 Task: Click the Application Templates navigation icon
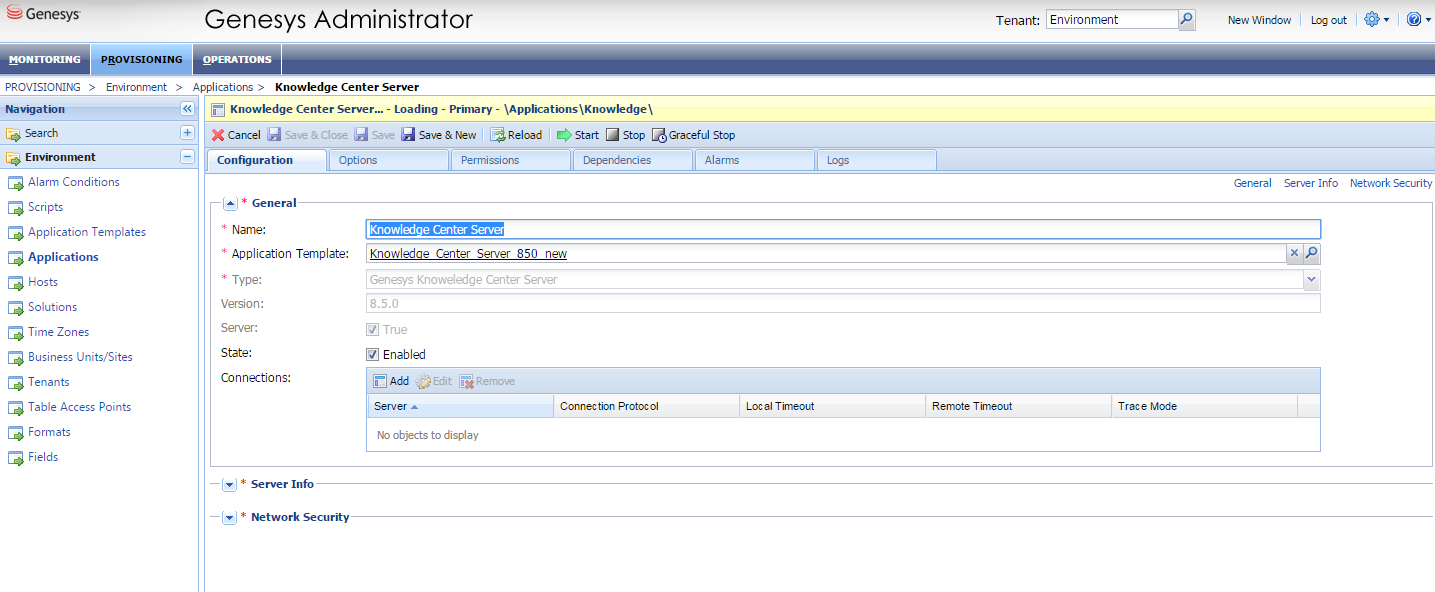click(16, 233)
